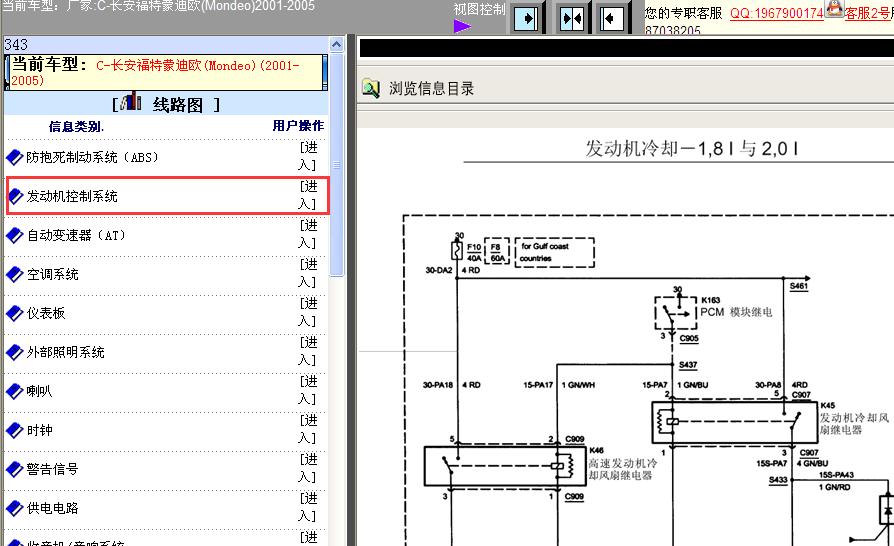Image resolution: width=894 pixels, height=546 pixels.
Task: Click the book icon beside 供电电路
Action: tap(14, 508)
